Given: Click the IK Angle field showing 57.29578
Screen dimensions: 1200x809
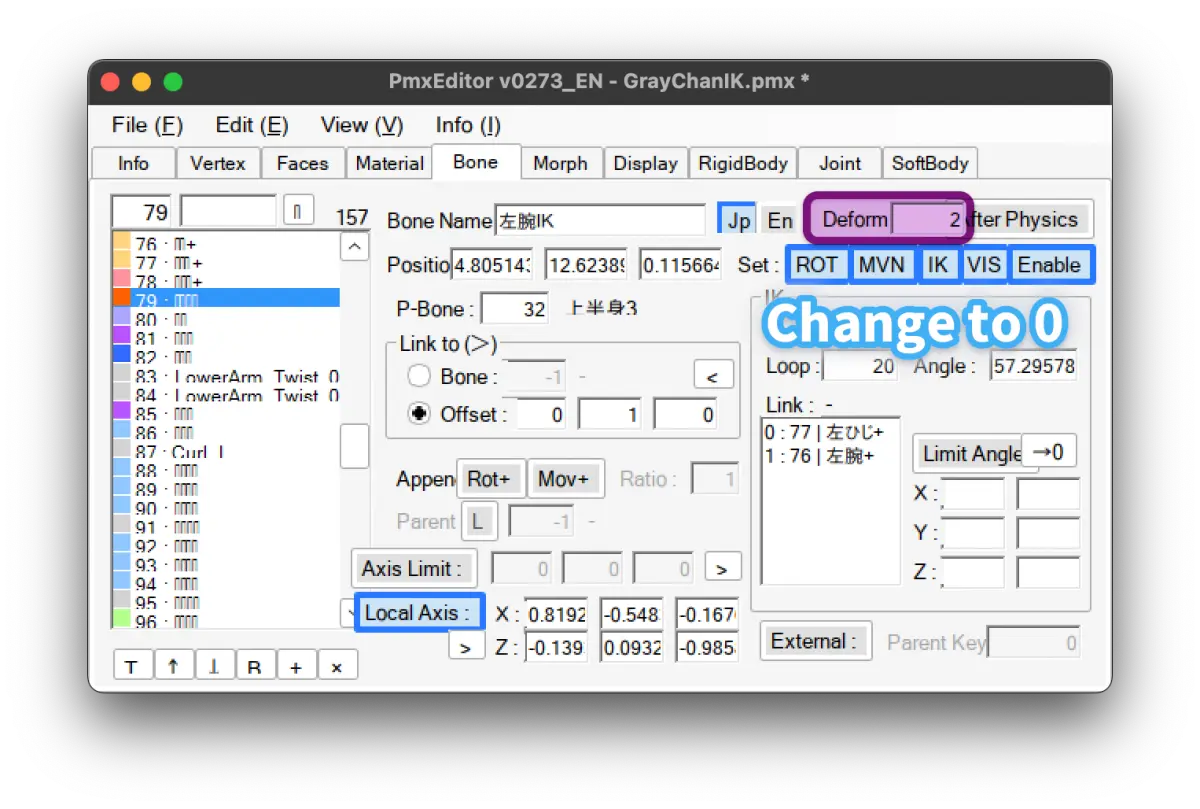Looking at the screenshot, I should pos(1033,366).
